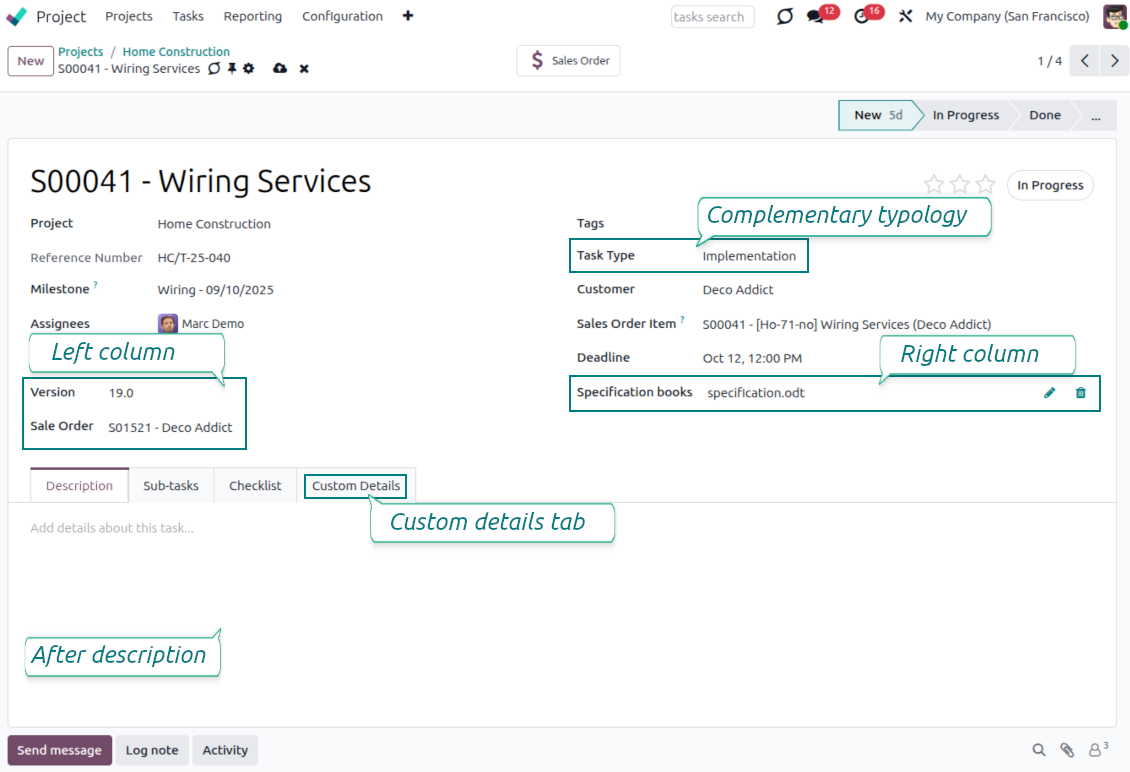Open the activities clock icon with badge 16

point(862,17)
